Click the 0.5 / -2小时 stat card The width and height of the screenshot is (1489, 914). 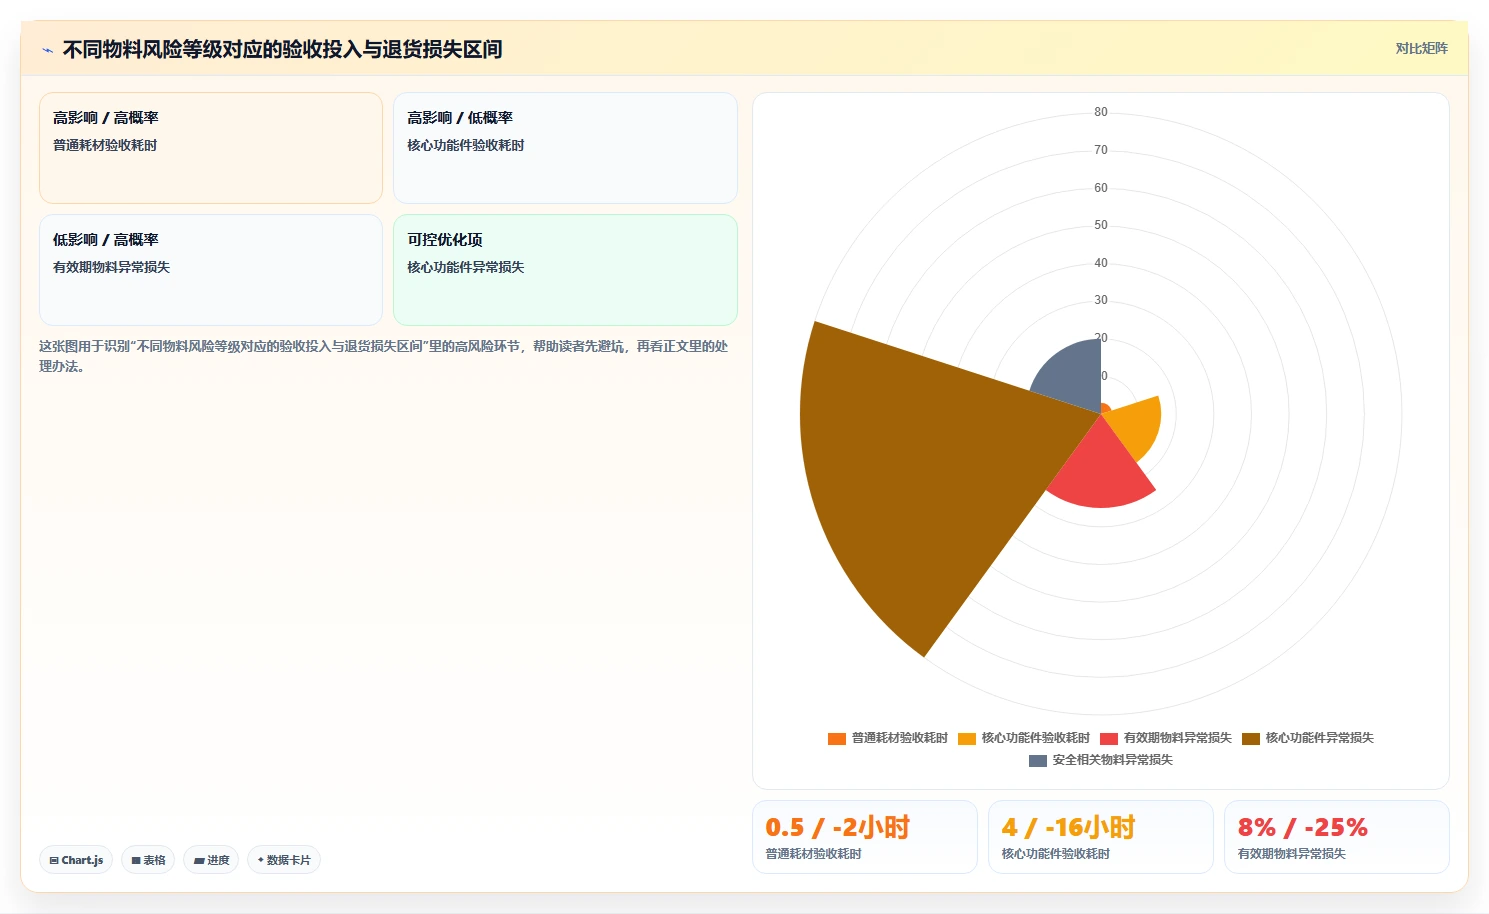(x=865, y=837)
